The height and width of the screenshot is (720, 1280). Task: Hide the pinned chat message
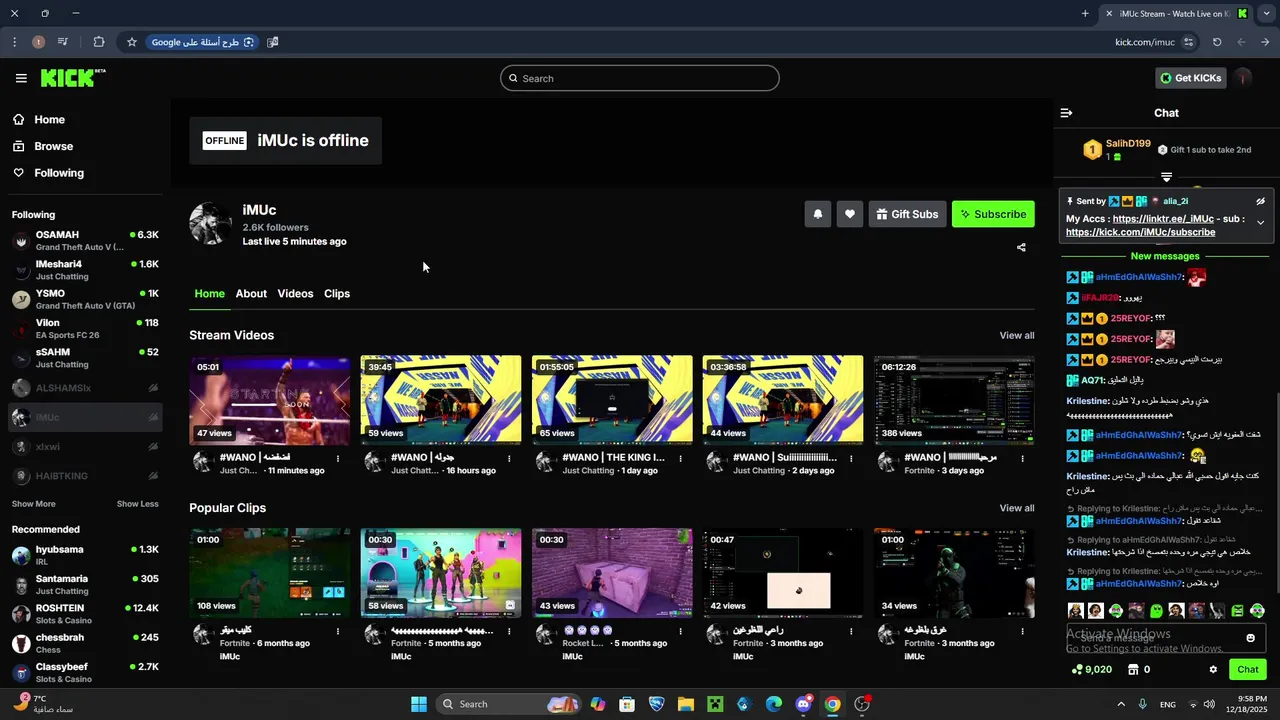[x=1261, y=201]
